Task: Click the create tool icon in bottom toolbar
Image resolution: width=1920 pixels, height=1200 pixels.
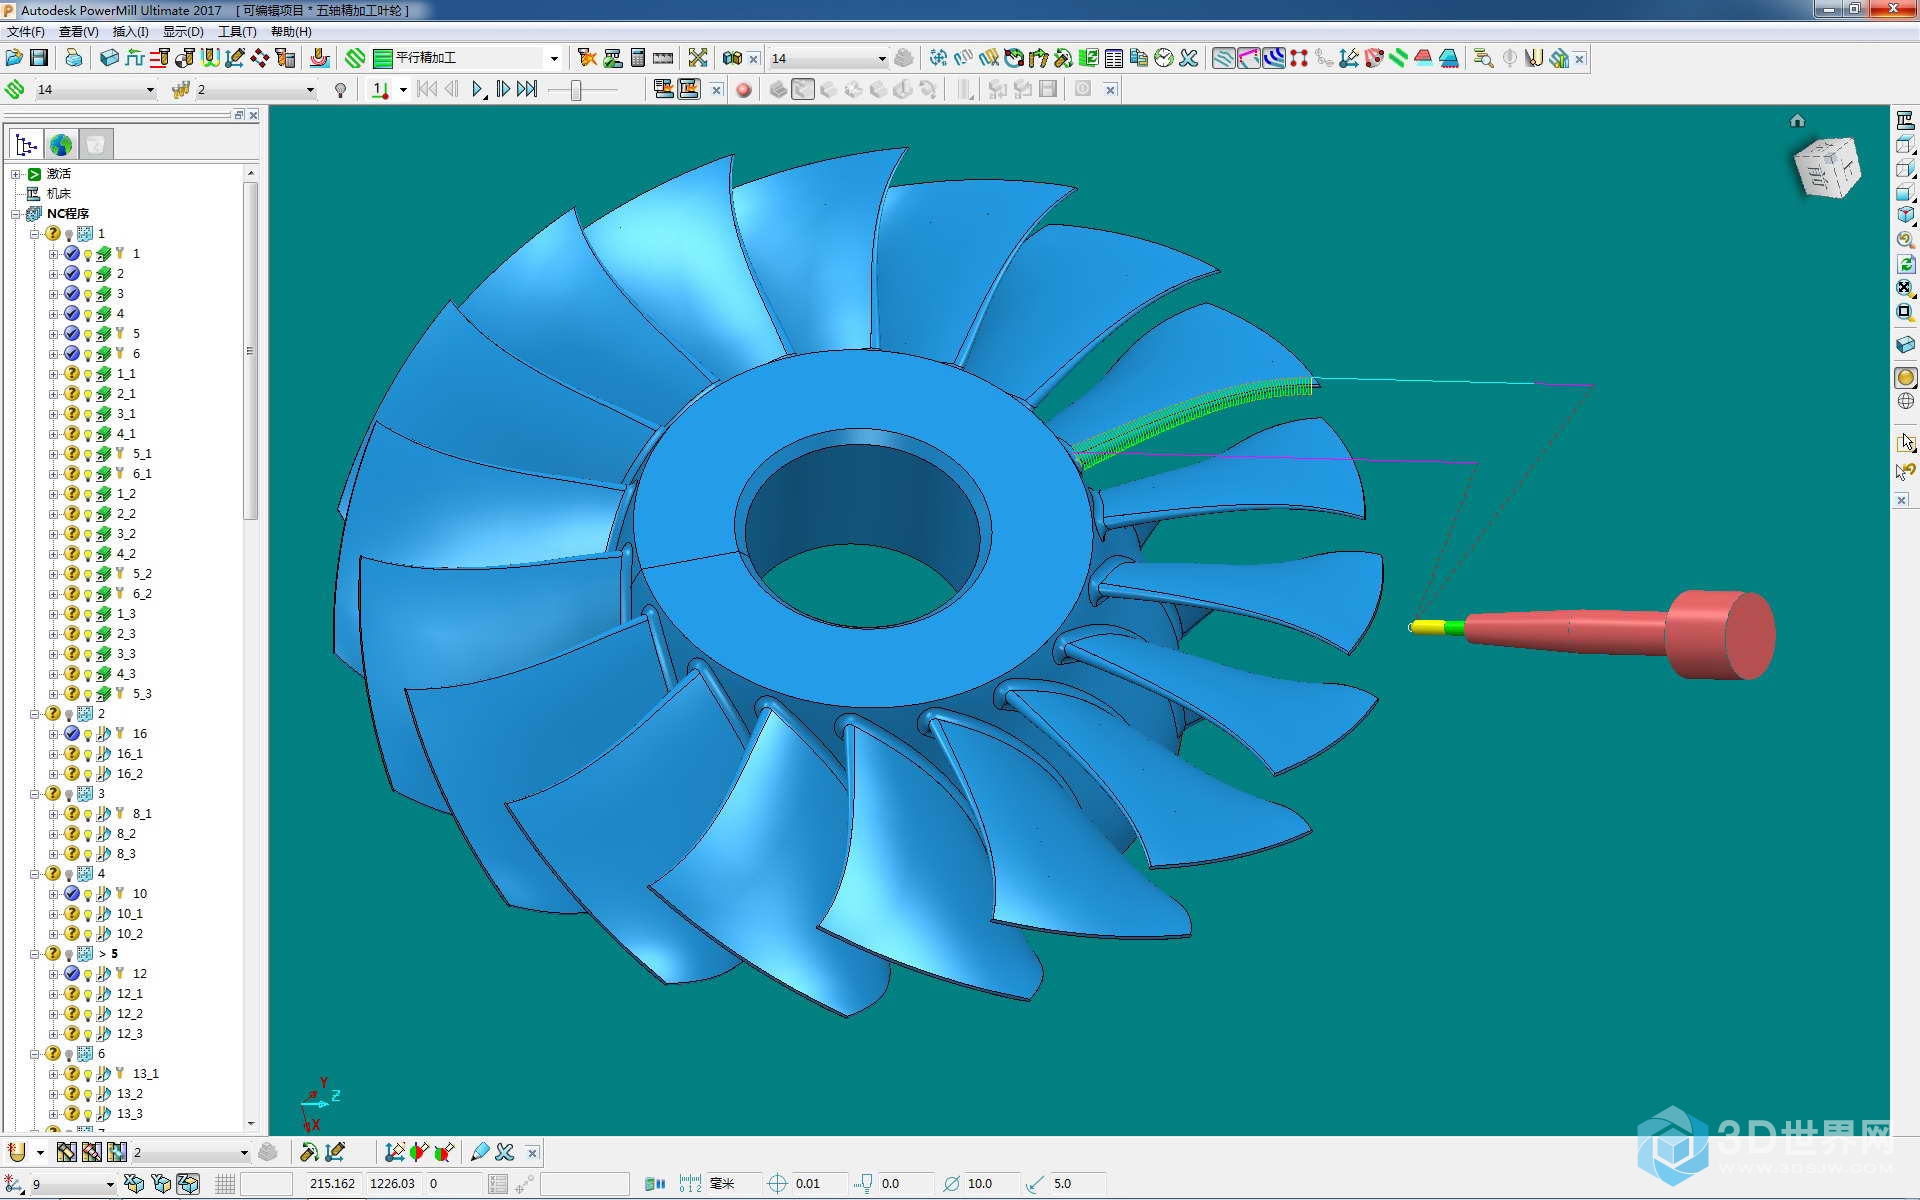Action: point(17,1152)
